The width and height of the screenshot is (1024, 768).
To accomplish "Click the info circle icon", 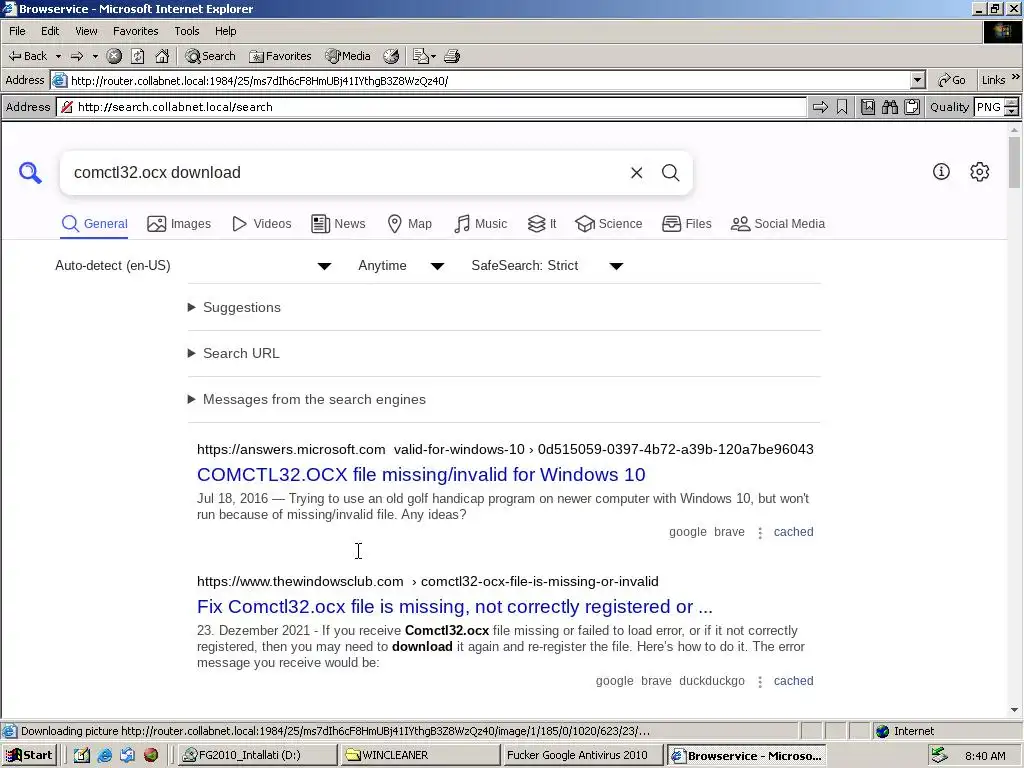I will 941,172.
